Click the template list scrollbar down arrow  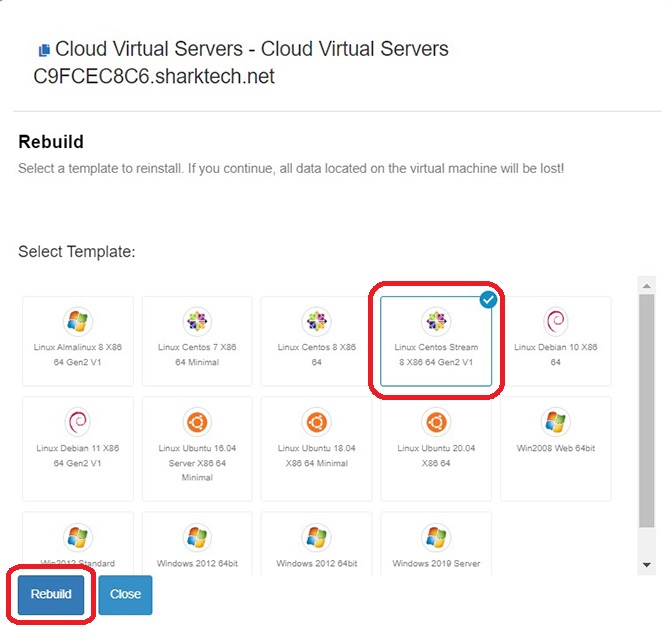[x=647, y=565]
